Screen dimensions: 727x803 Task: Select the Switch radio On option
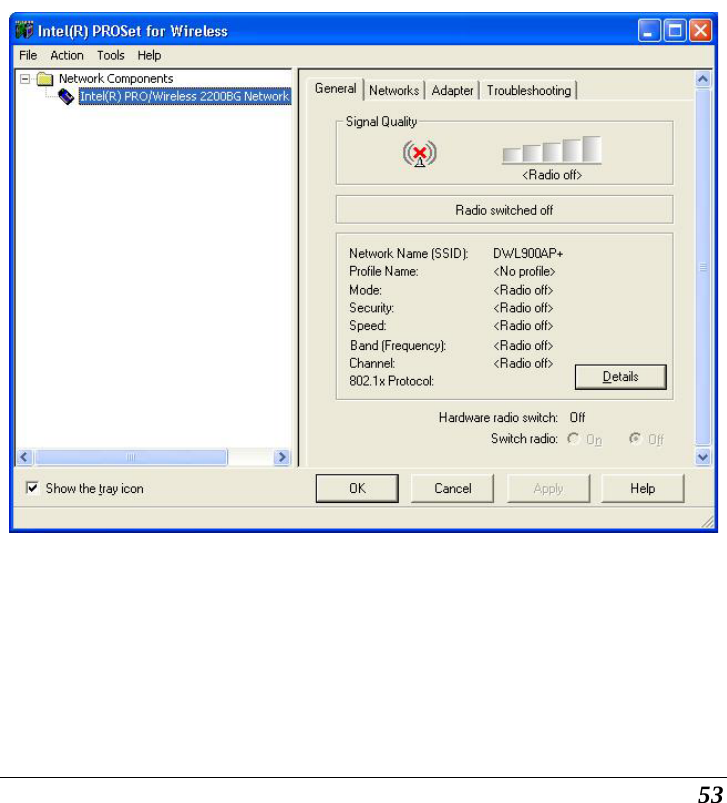(x=573, y=439)
